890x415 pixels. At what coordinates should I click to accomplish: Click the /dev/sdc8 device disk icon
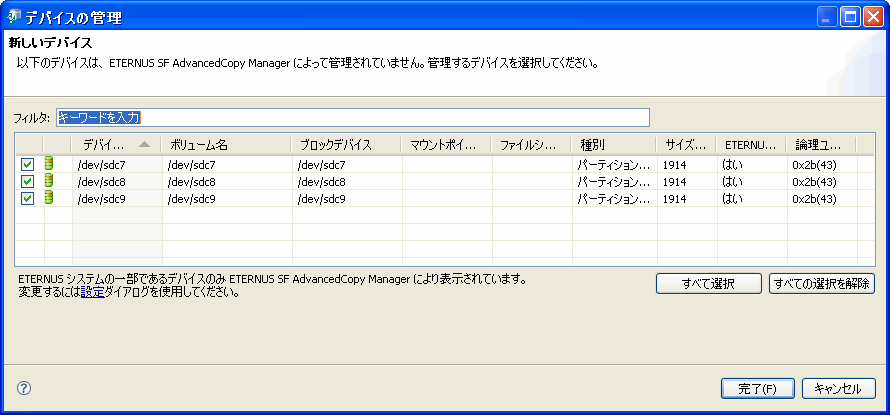[49, 182]
